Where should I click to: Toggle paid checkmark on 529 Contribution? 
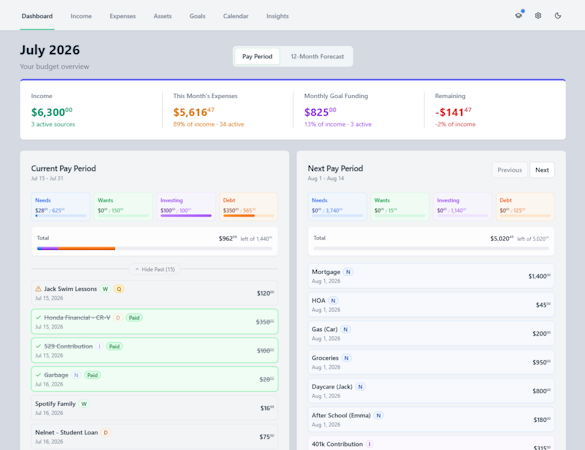tap(38, 346)
